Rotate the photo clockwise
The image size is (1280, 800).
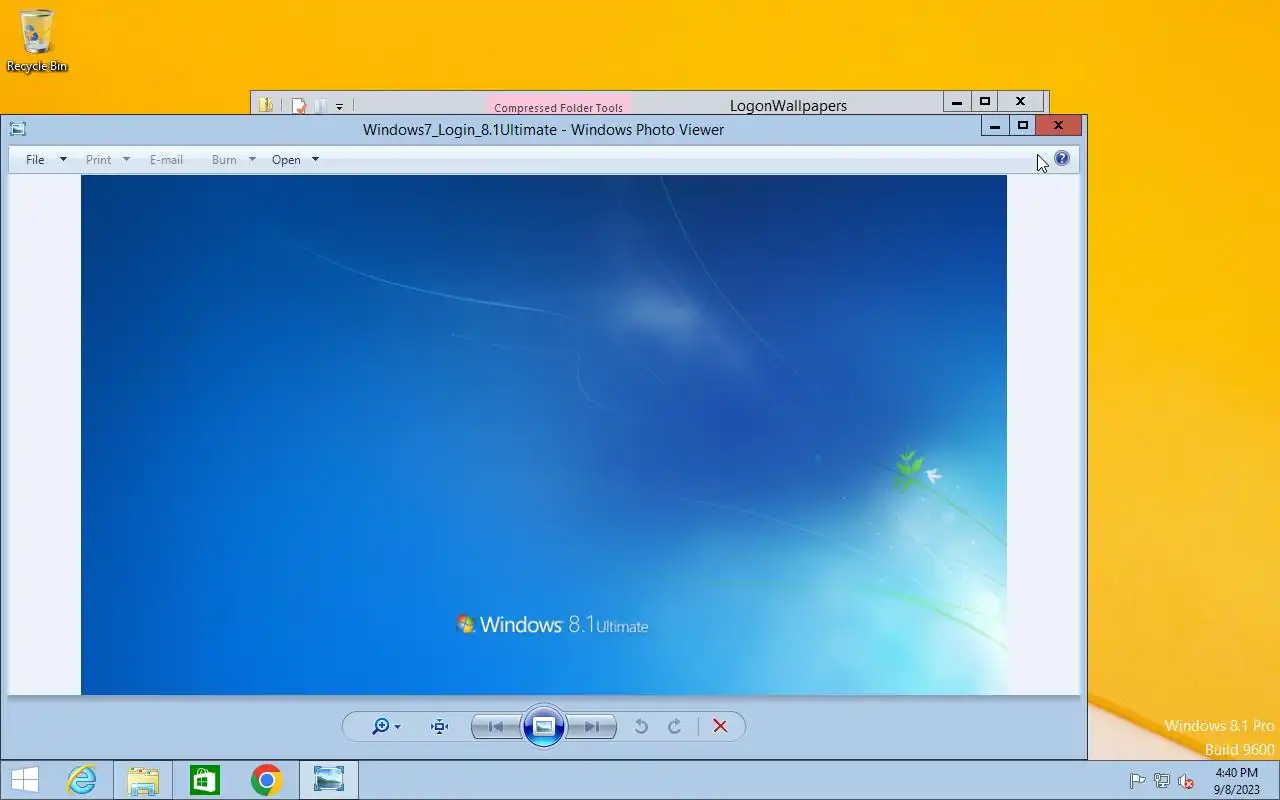point(675,727)
